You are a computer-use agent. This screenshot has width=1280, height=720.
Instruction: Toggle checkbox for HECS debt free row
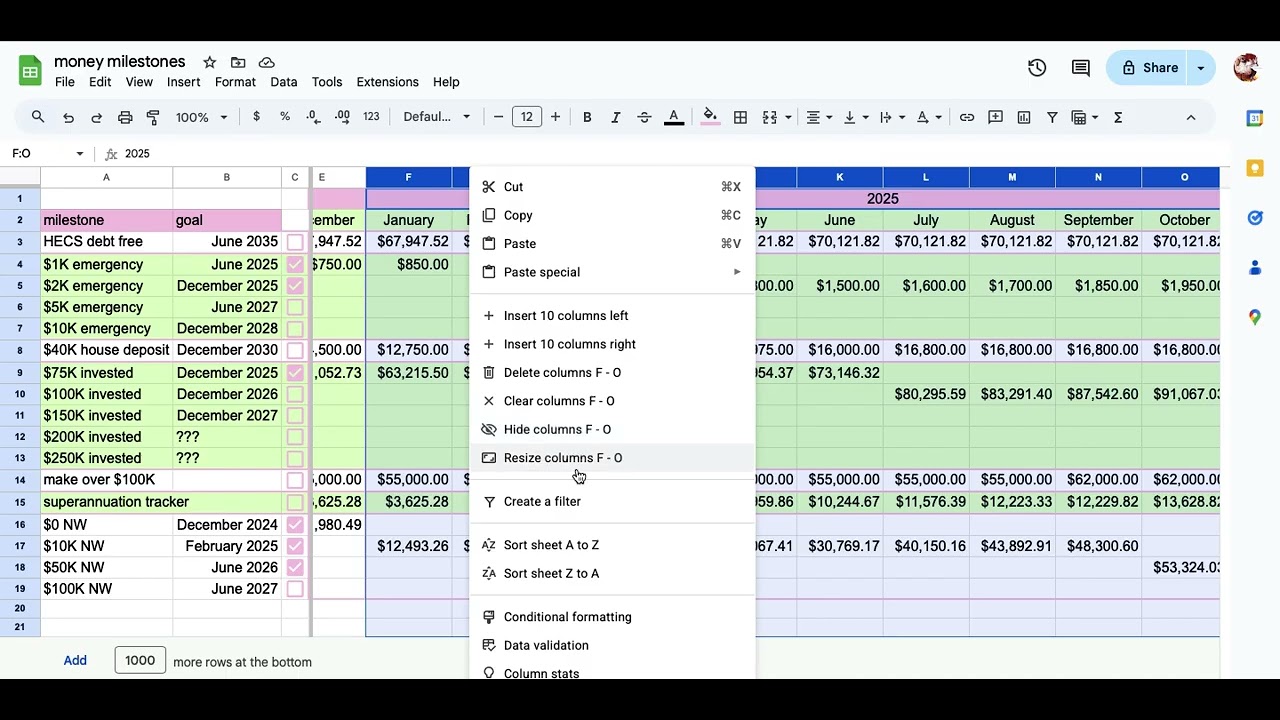pos(295,242)
